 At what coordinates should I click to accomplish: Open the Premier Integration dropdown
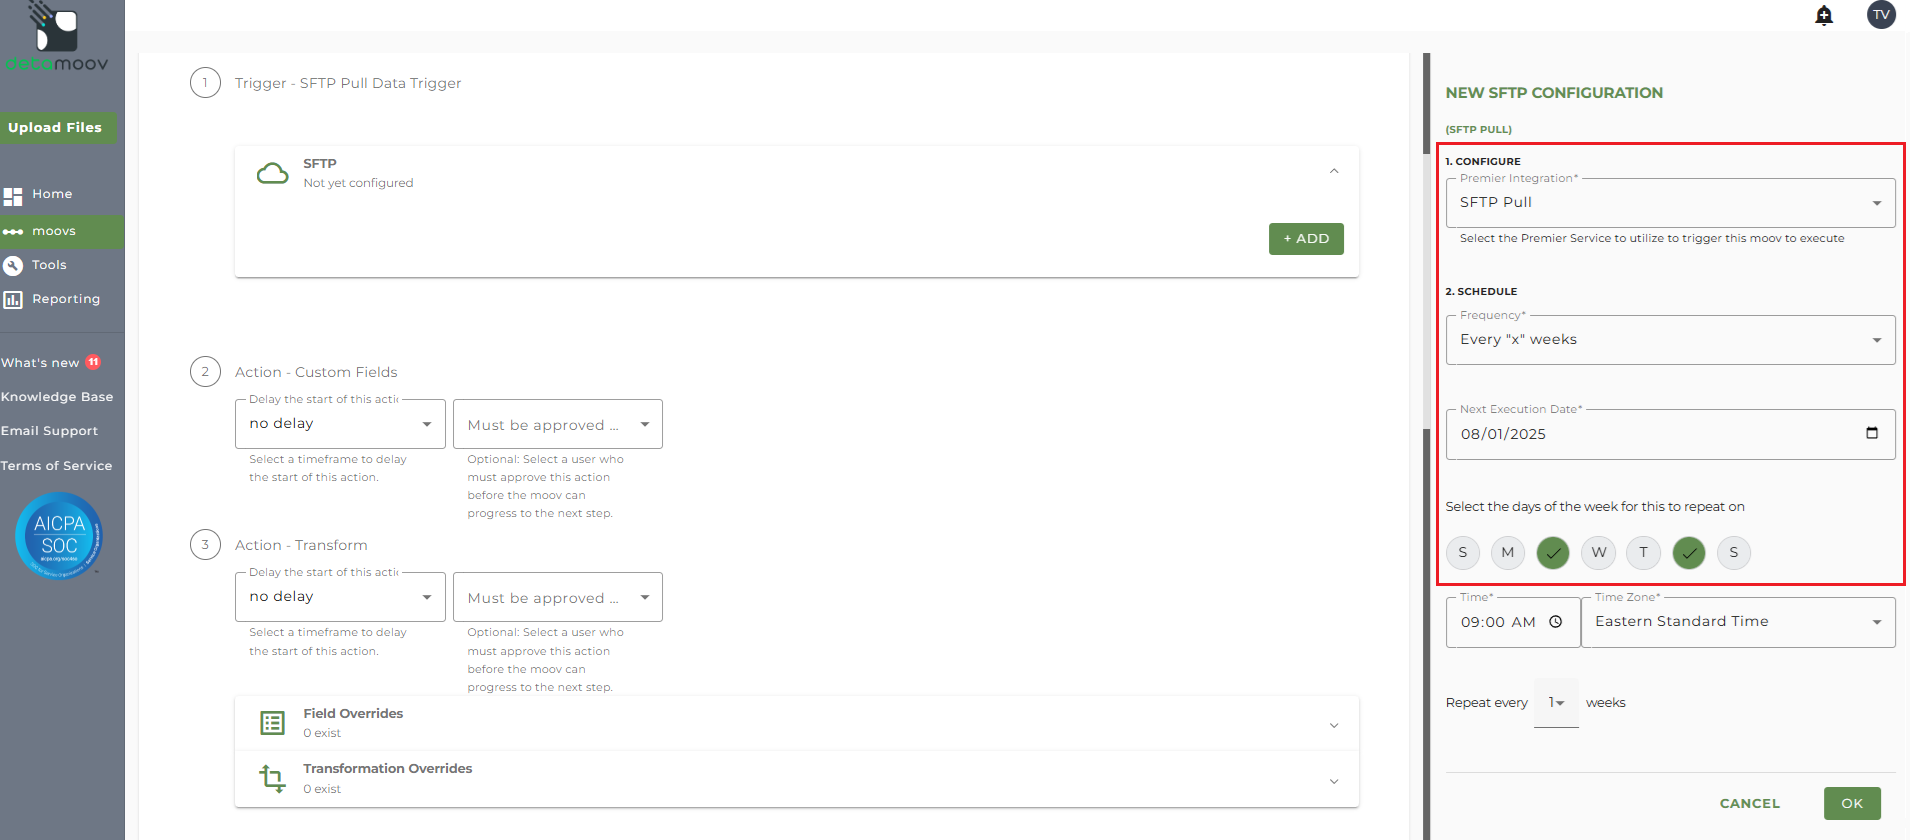click(1670, 203)
